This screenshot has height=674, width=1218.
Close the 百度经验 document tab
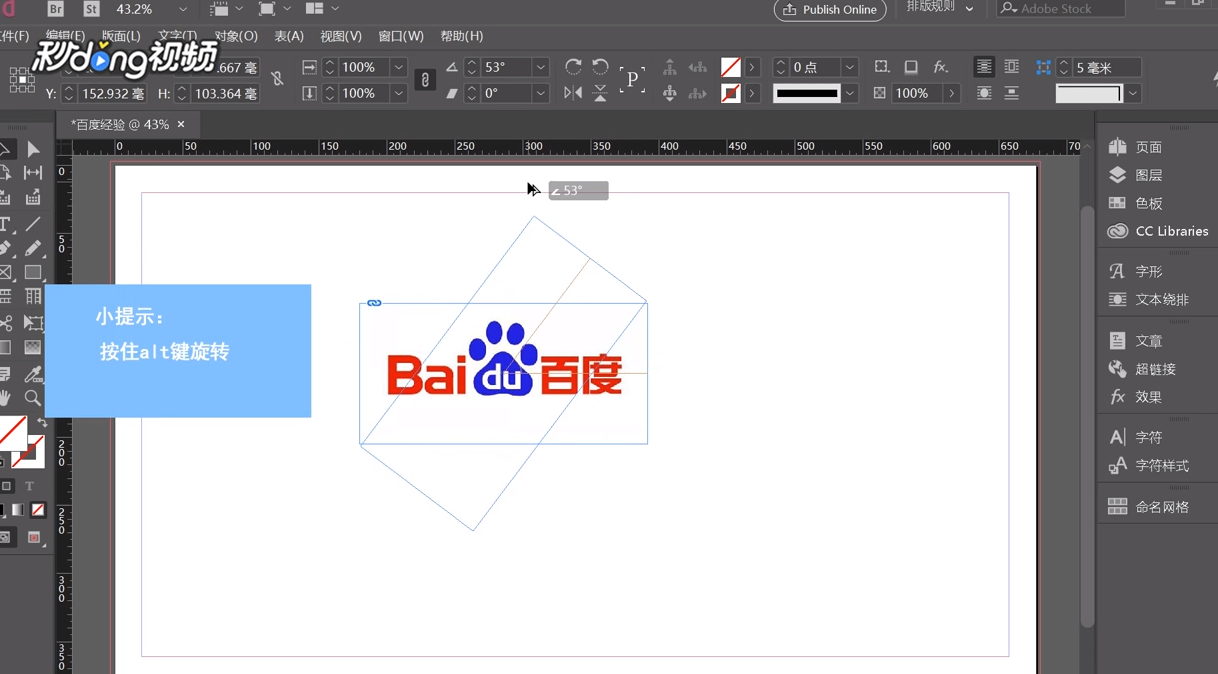pyautogui.click(x=181, y=124)
